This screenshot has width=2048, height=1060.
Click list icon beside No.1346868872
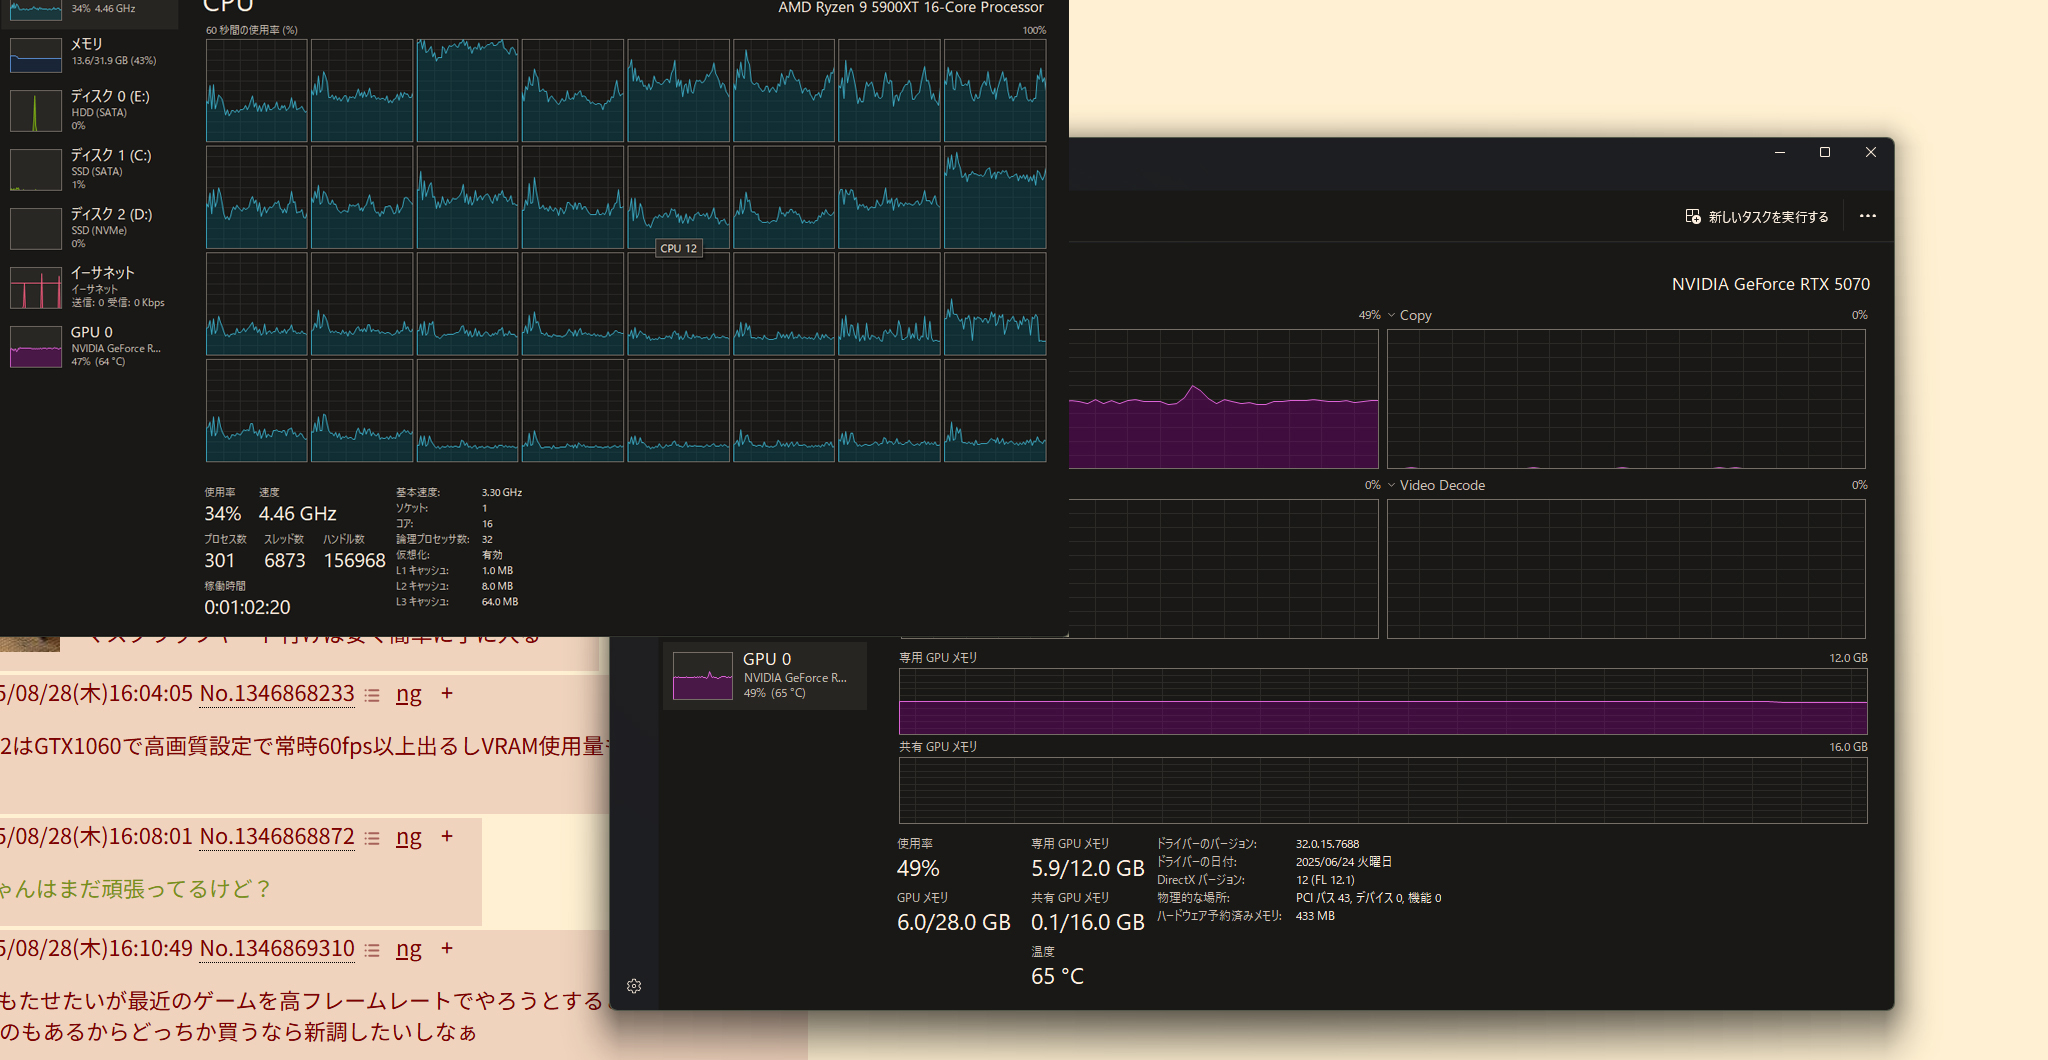tap(372, 838)
